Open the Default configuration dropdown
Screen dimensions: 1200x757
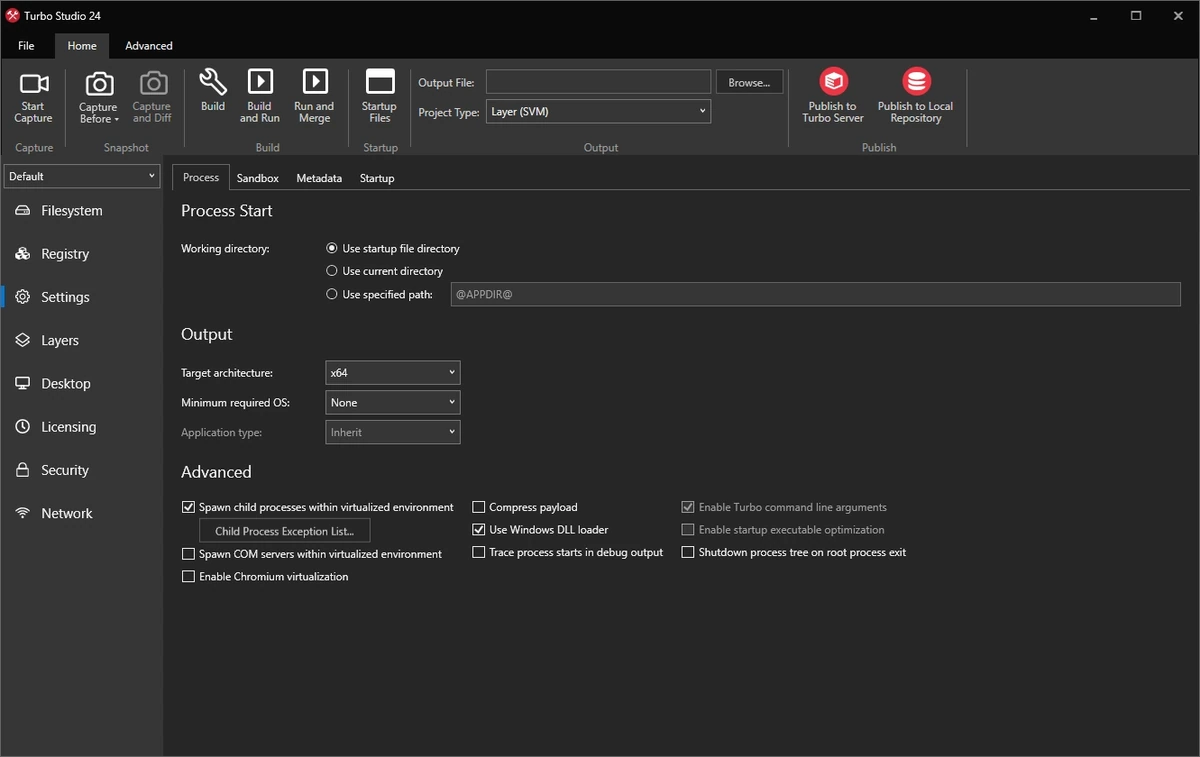point(82,176)
